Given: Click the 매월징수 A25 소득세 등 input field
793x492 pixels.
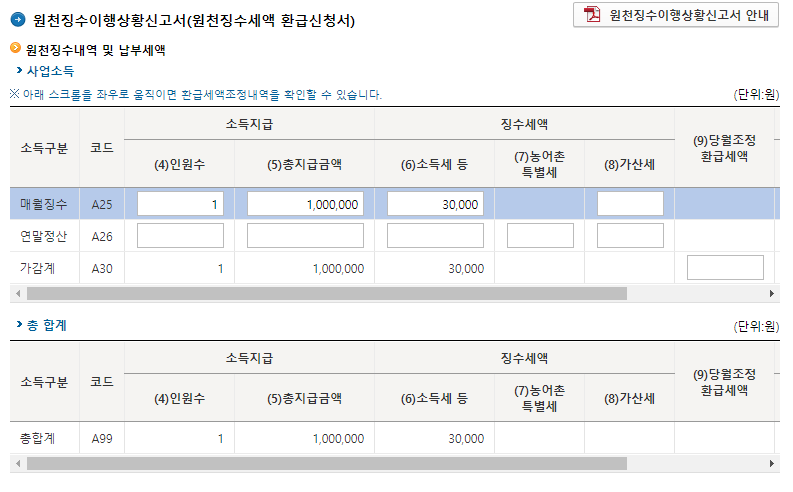Looking at the screenshot, I should click(x=435, y=204).
